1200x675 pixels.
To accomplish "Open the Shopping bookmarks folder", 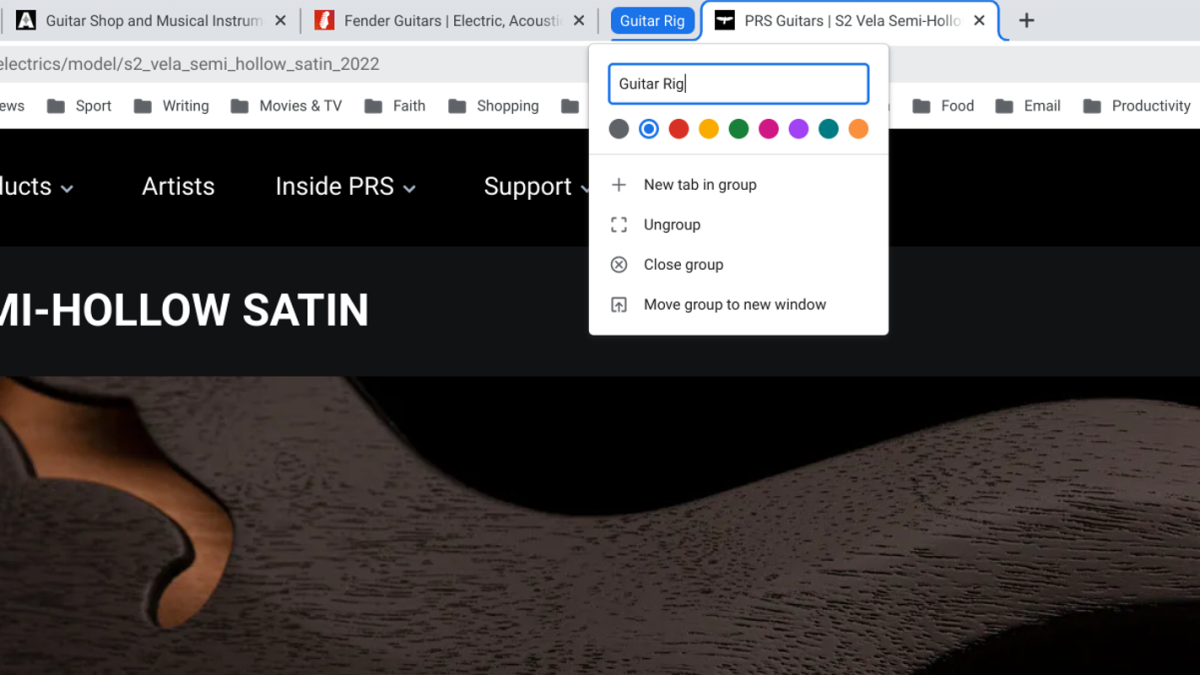I will tap(493, 106).
